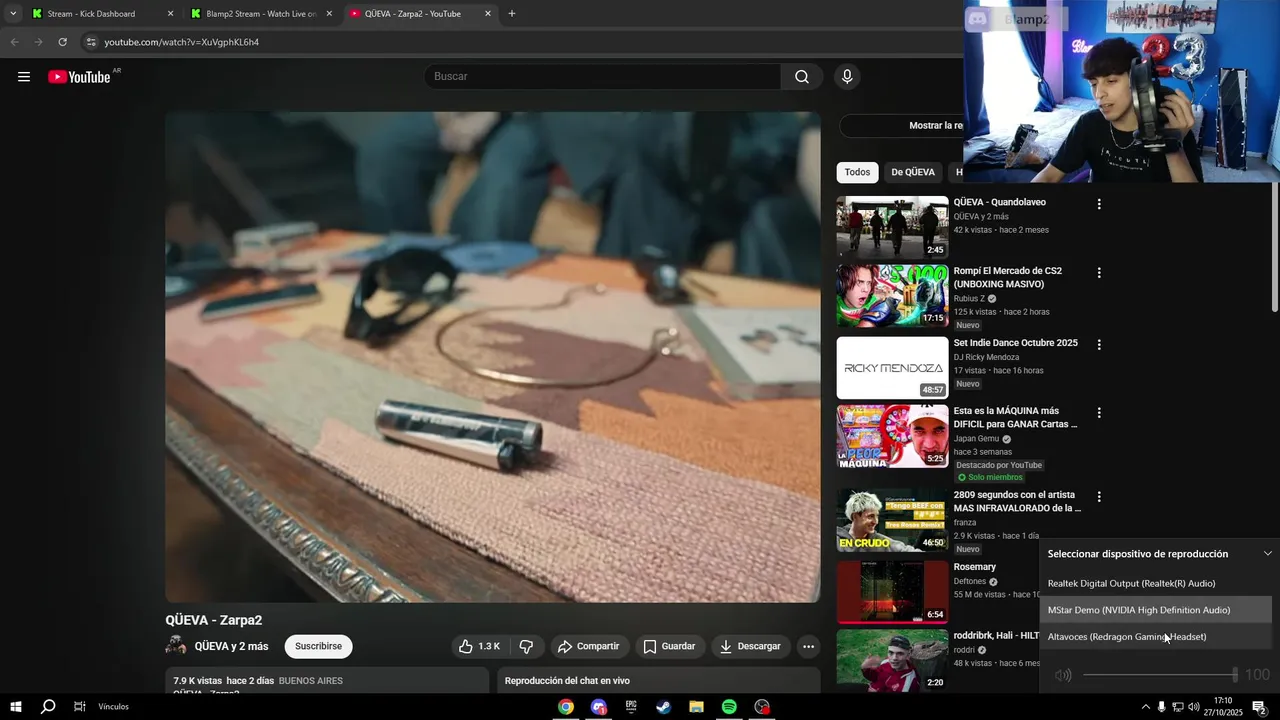Screen dimensions: 1280x720
Task: Open Discord from the taskbar
Action: (x=598, y=707)
